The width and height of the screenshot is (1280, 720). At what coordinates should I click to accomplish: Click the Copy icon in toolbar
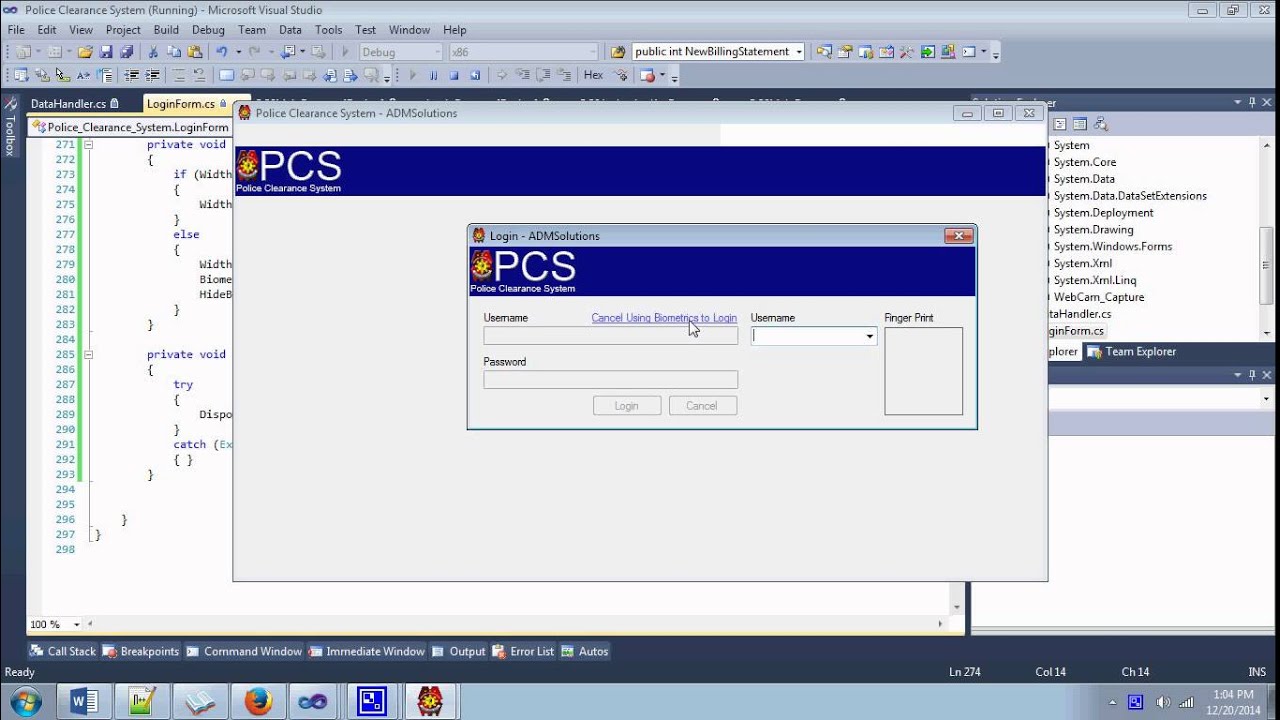173,52
